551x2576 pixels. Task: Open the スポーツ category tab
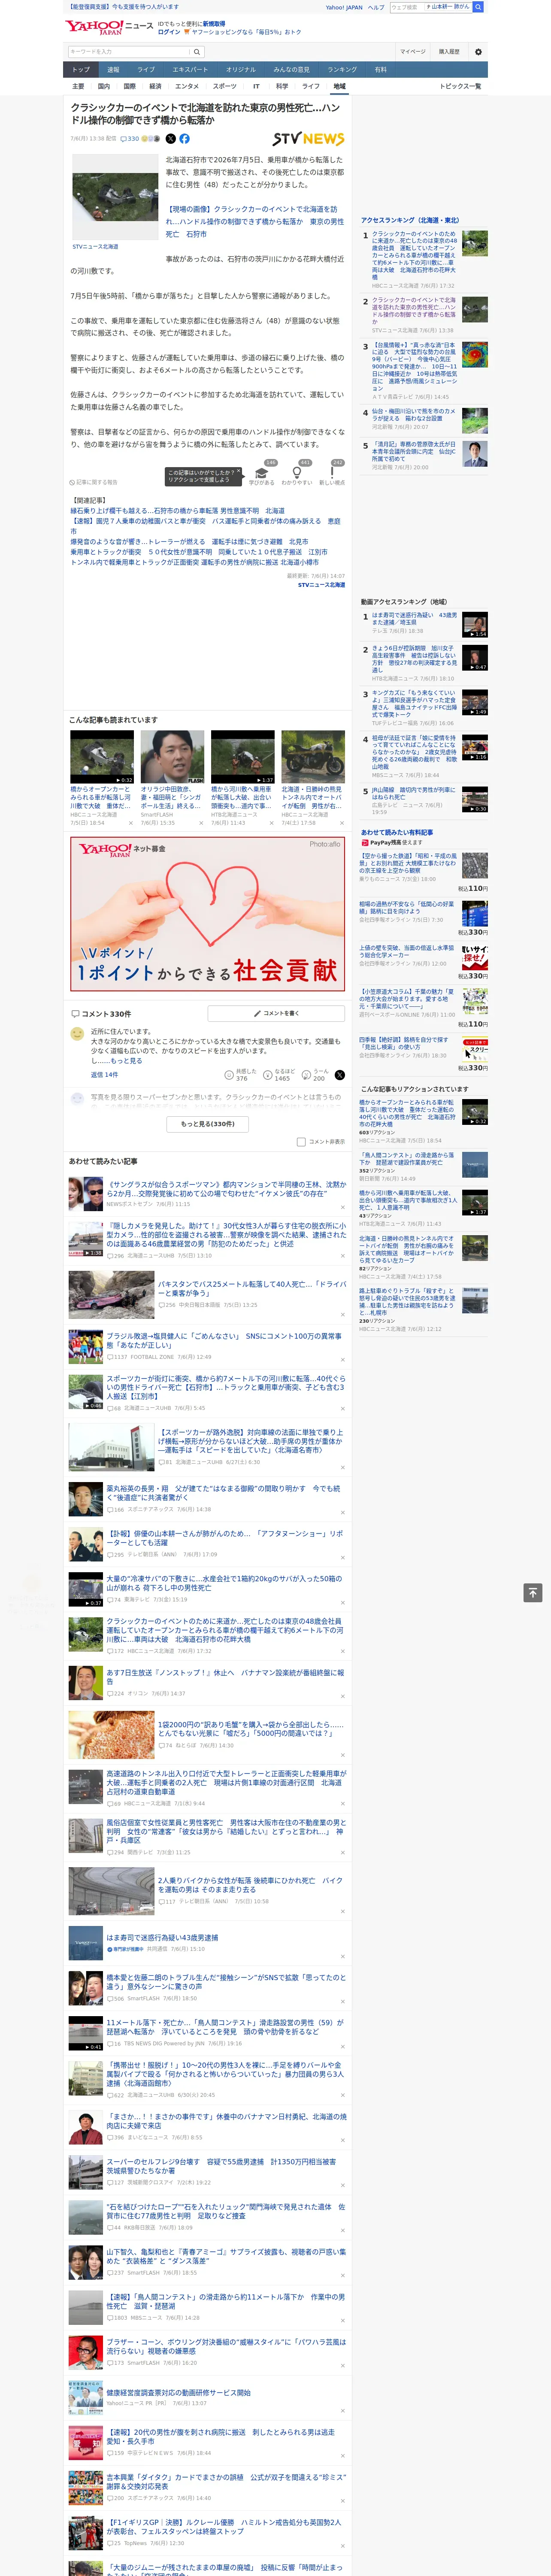[225, 87]
